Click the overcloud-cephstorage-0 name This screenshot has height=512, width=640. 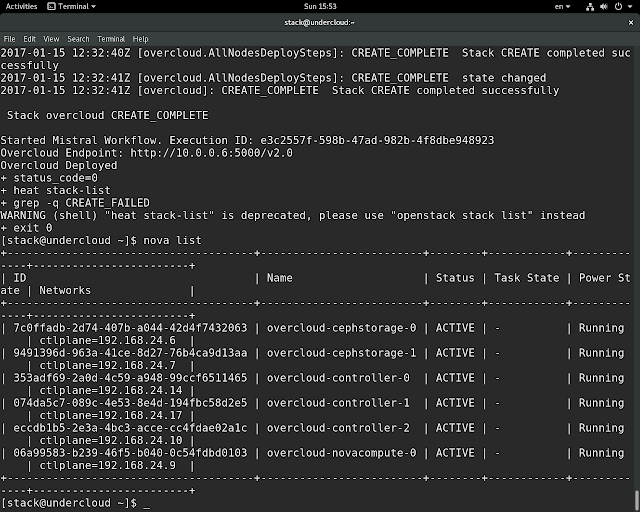(342, 328)
